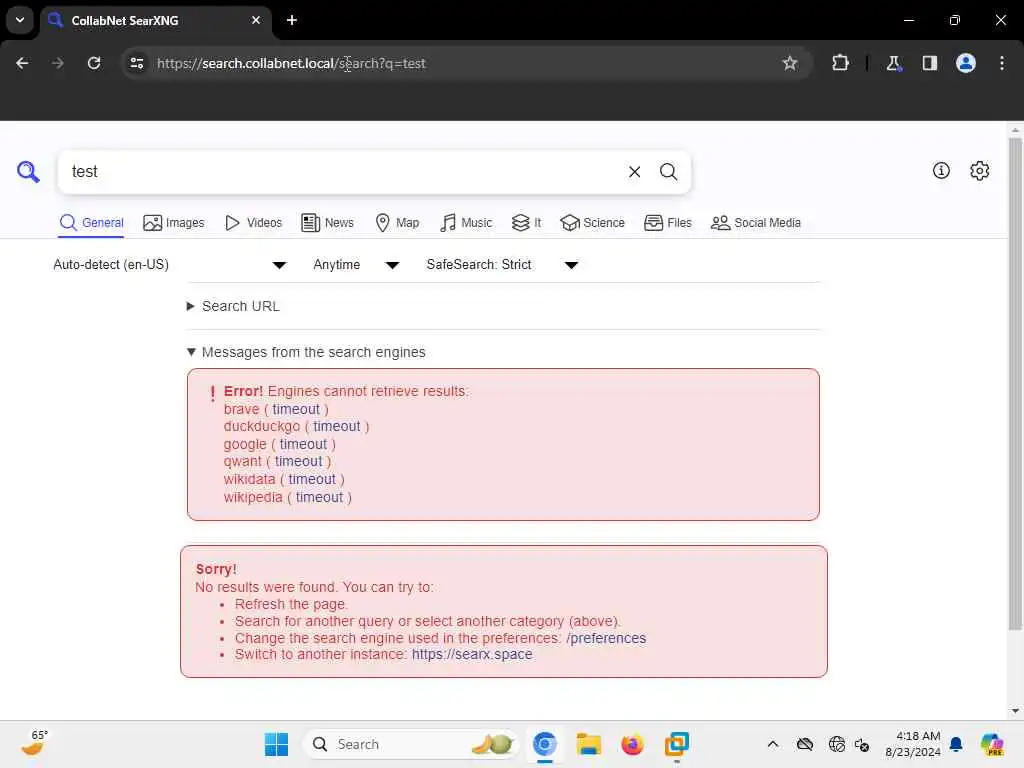Open the SafeSearch: Strict dropdown
Image resolution: width=1024 pixels, height=768 pixels.
[502, 264]
